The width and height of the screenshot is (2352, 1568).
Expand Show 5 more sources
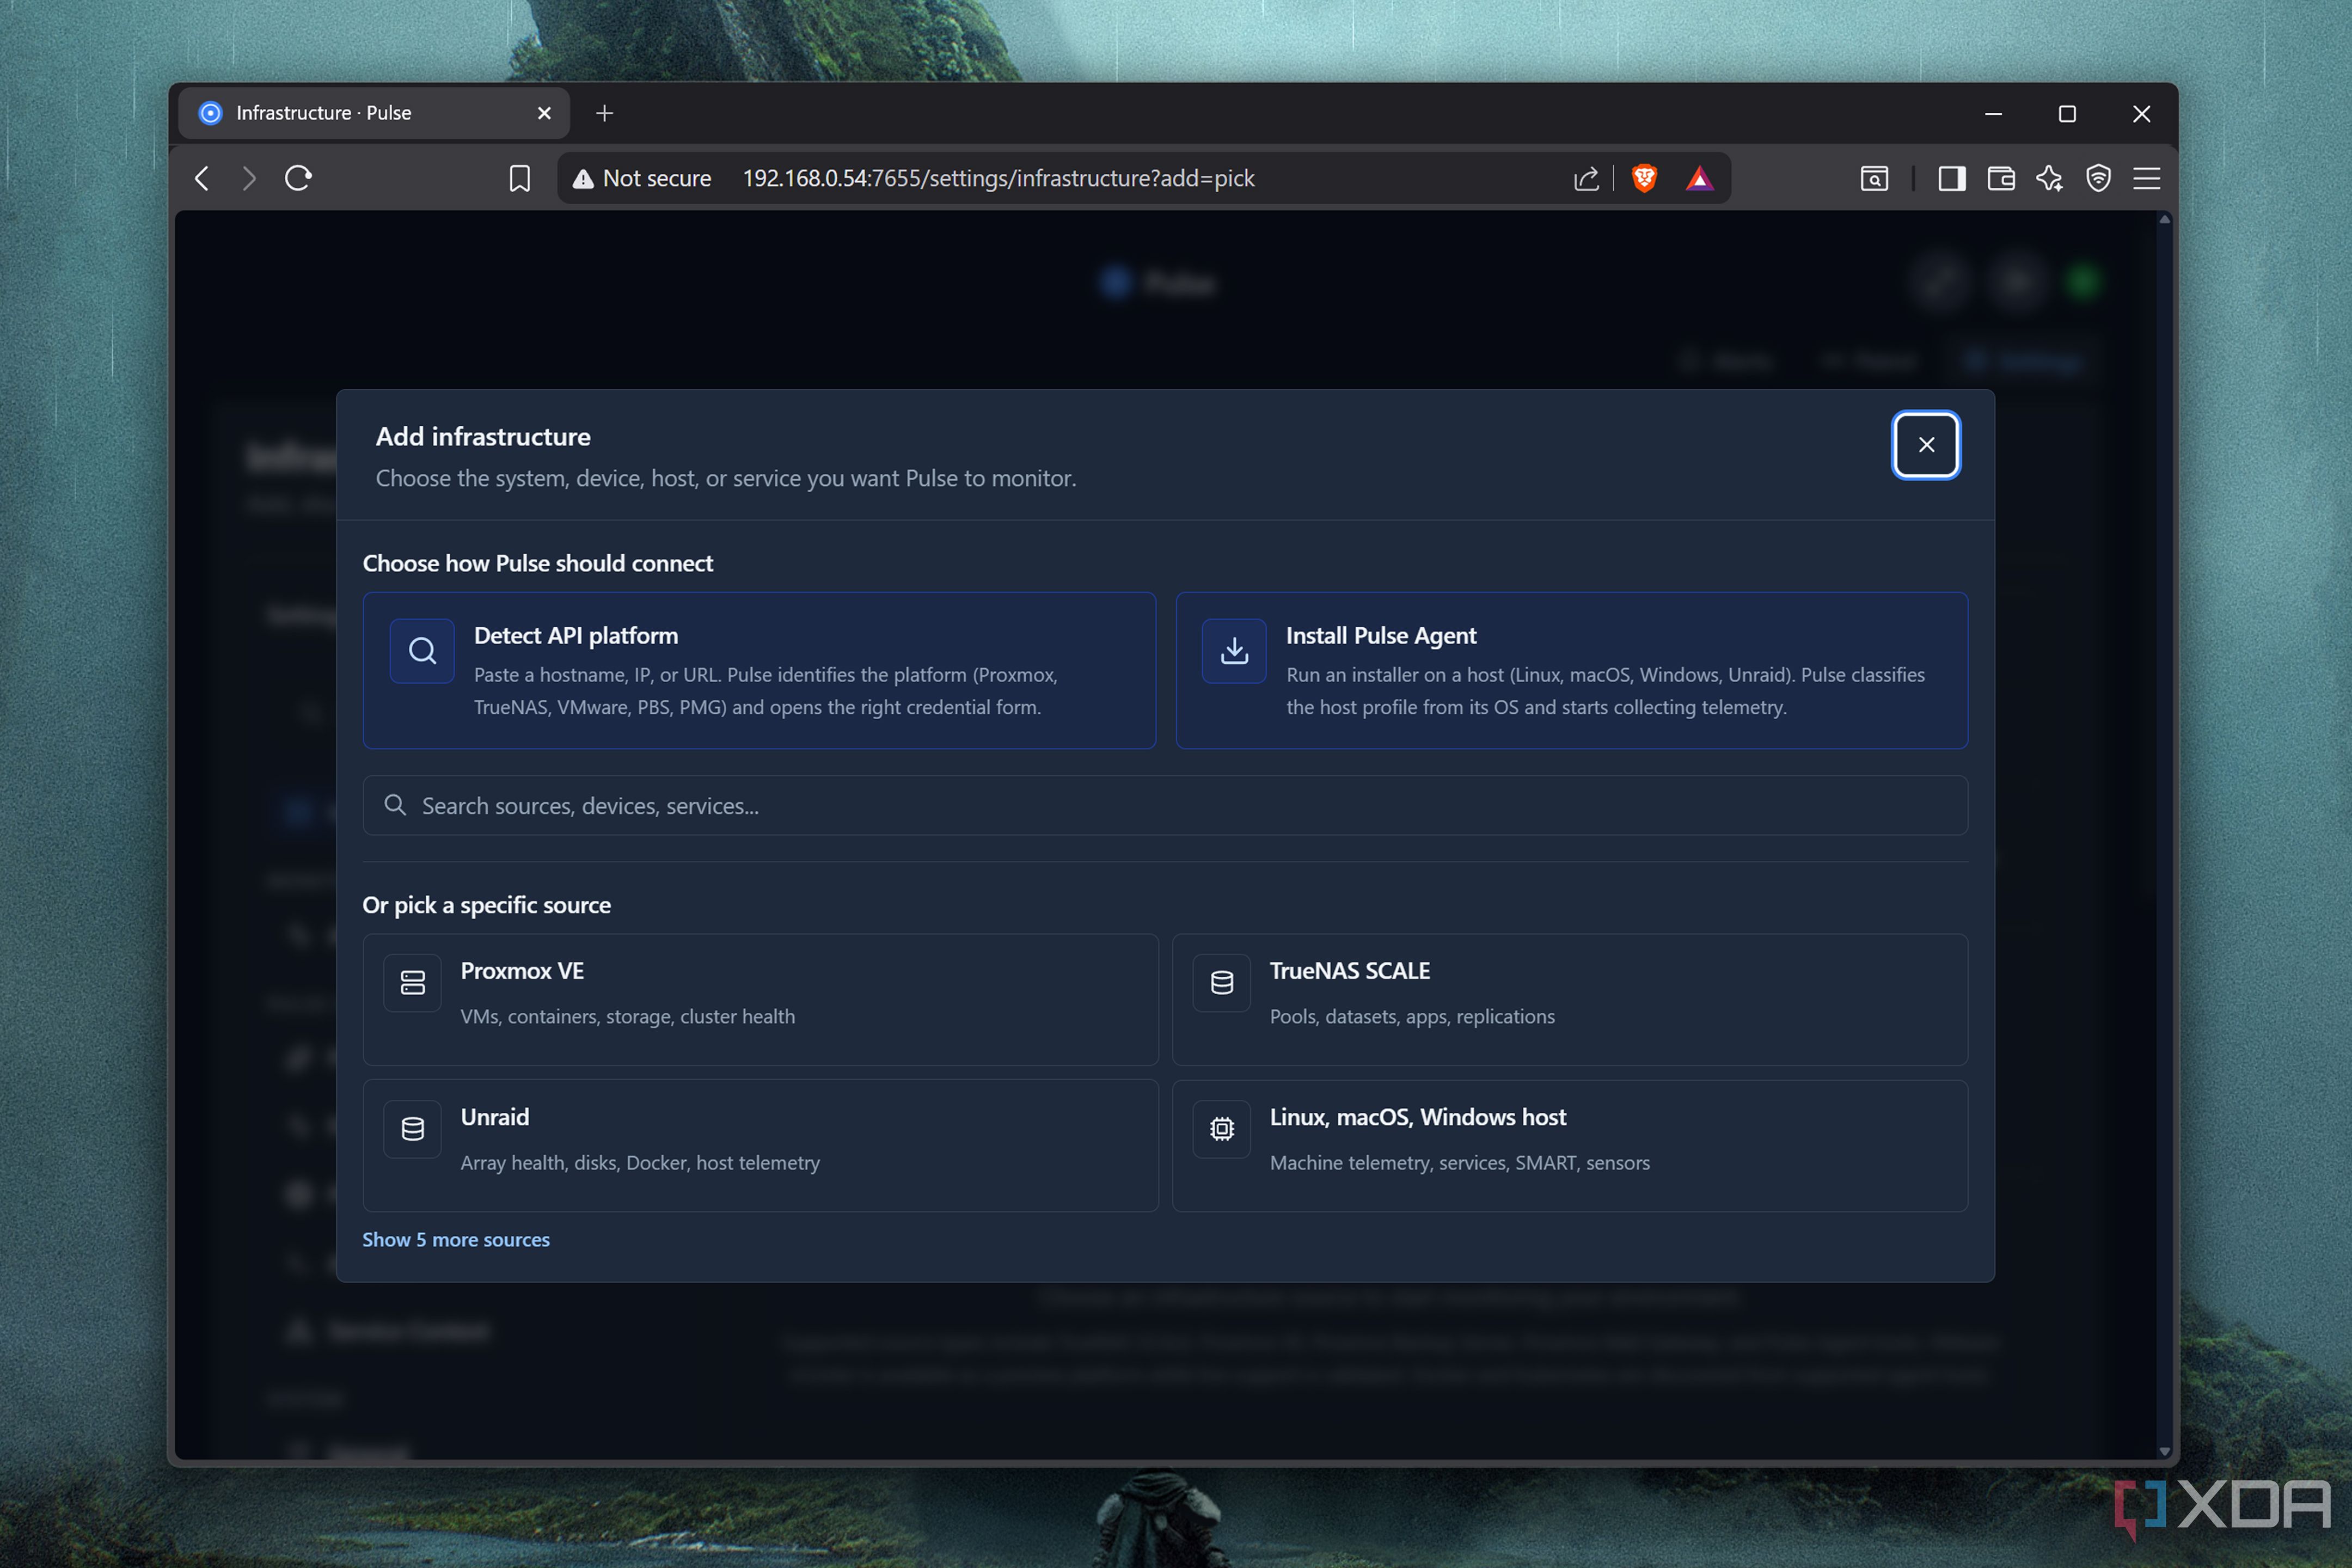456,1239
